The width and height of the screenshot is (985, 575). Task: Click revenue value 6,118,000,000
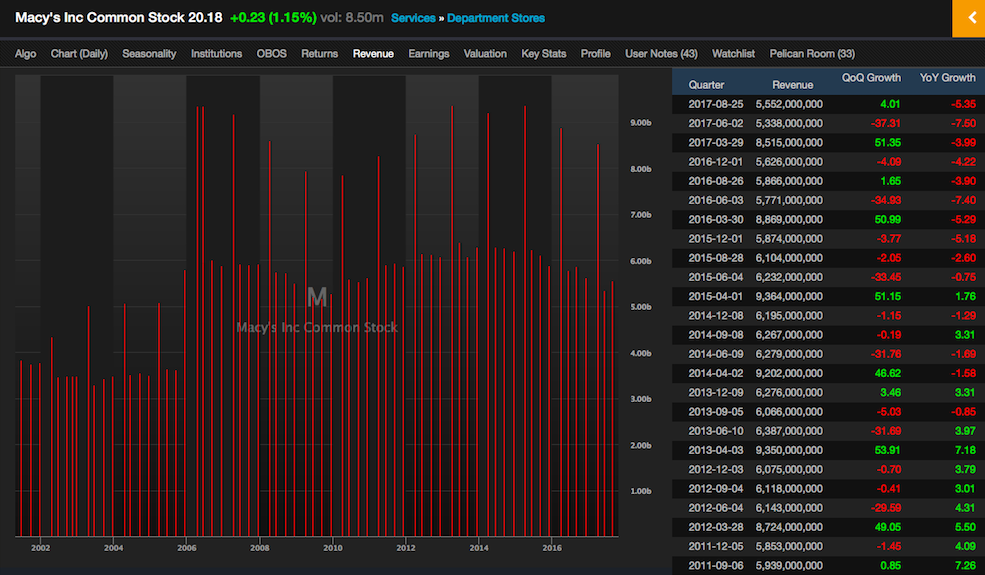coord(789,489)
